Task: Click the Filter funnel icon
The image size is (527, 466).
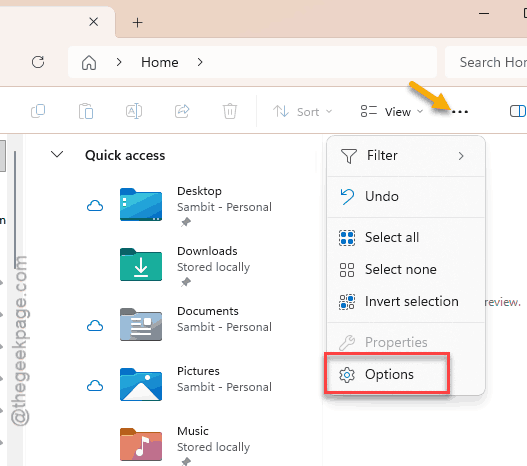Action: [349, 156]
